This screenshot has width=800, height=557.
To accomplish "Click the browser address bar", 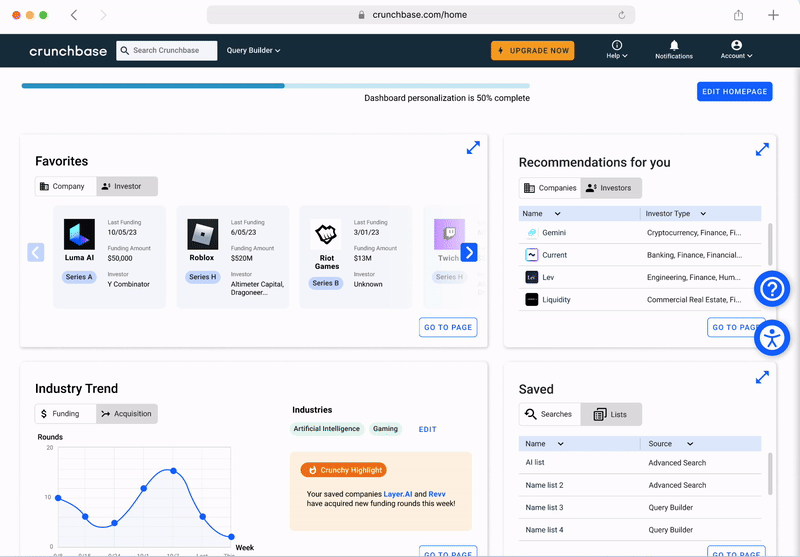I will (x=420, y=15).
